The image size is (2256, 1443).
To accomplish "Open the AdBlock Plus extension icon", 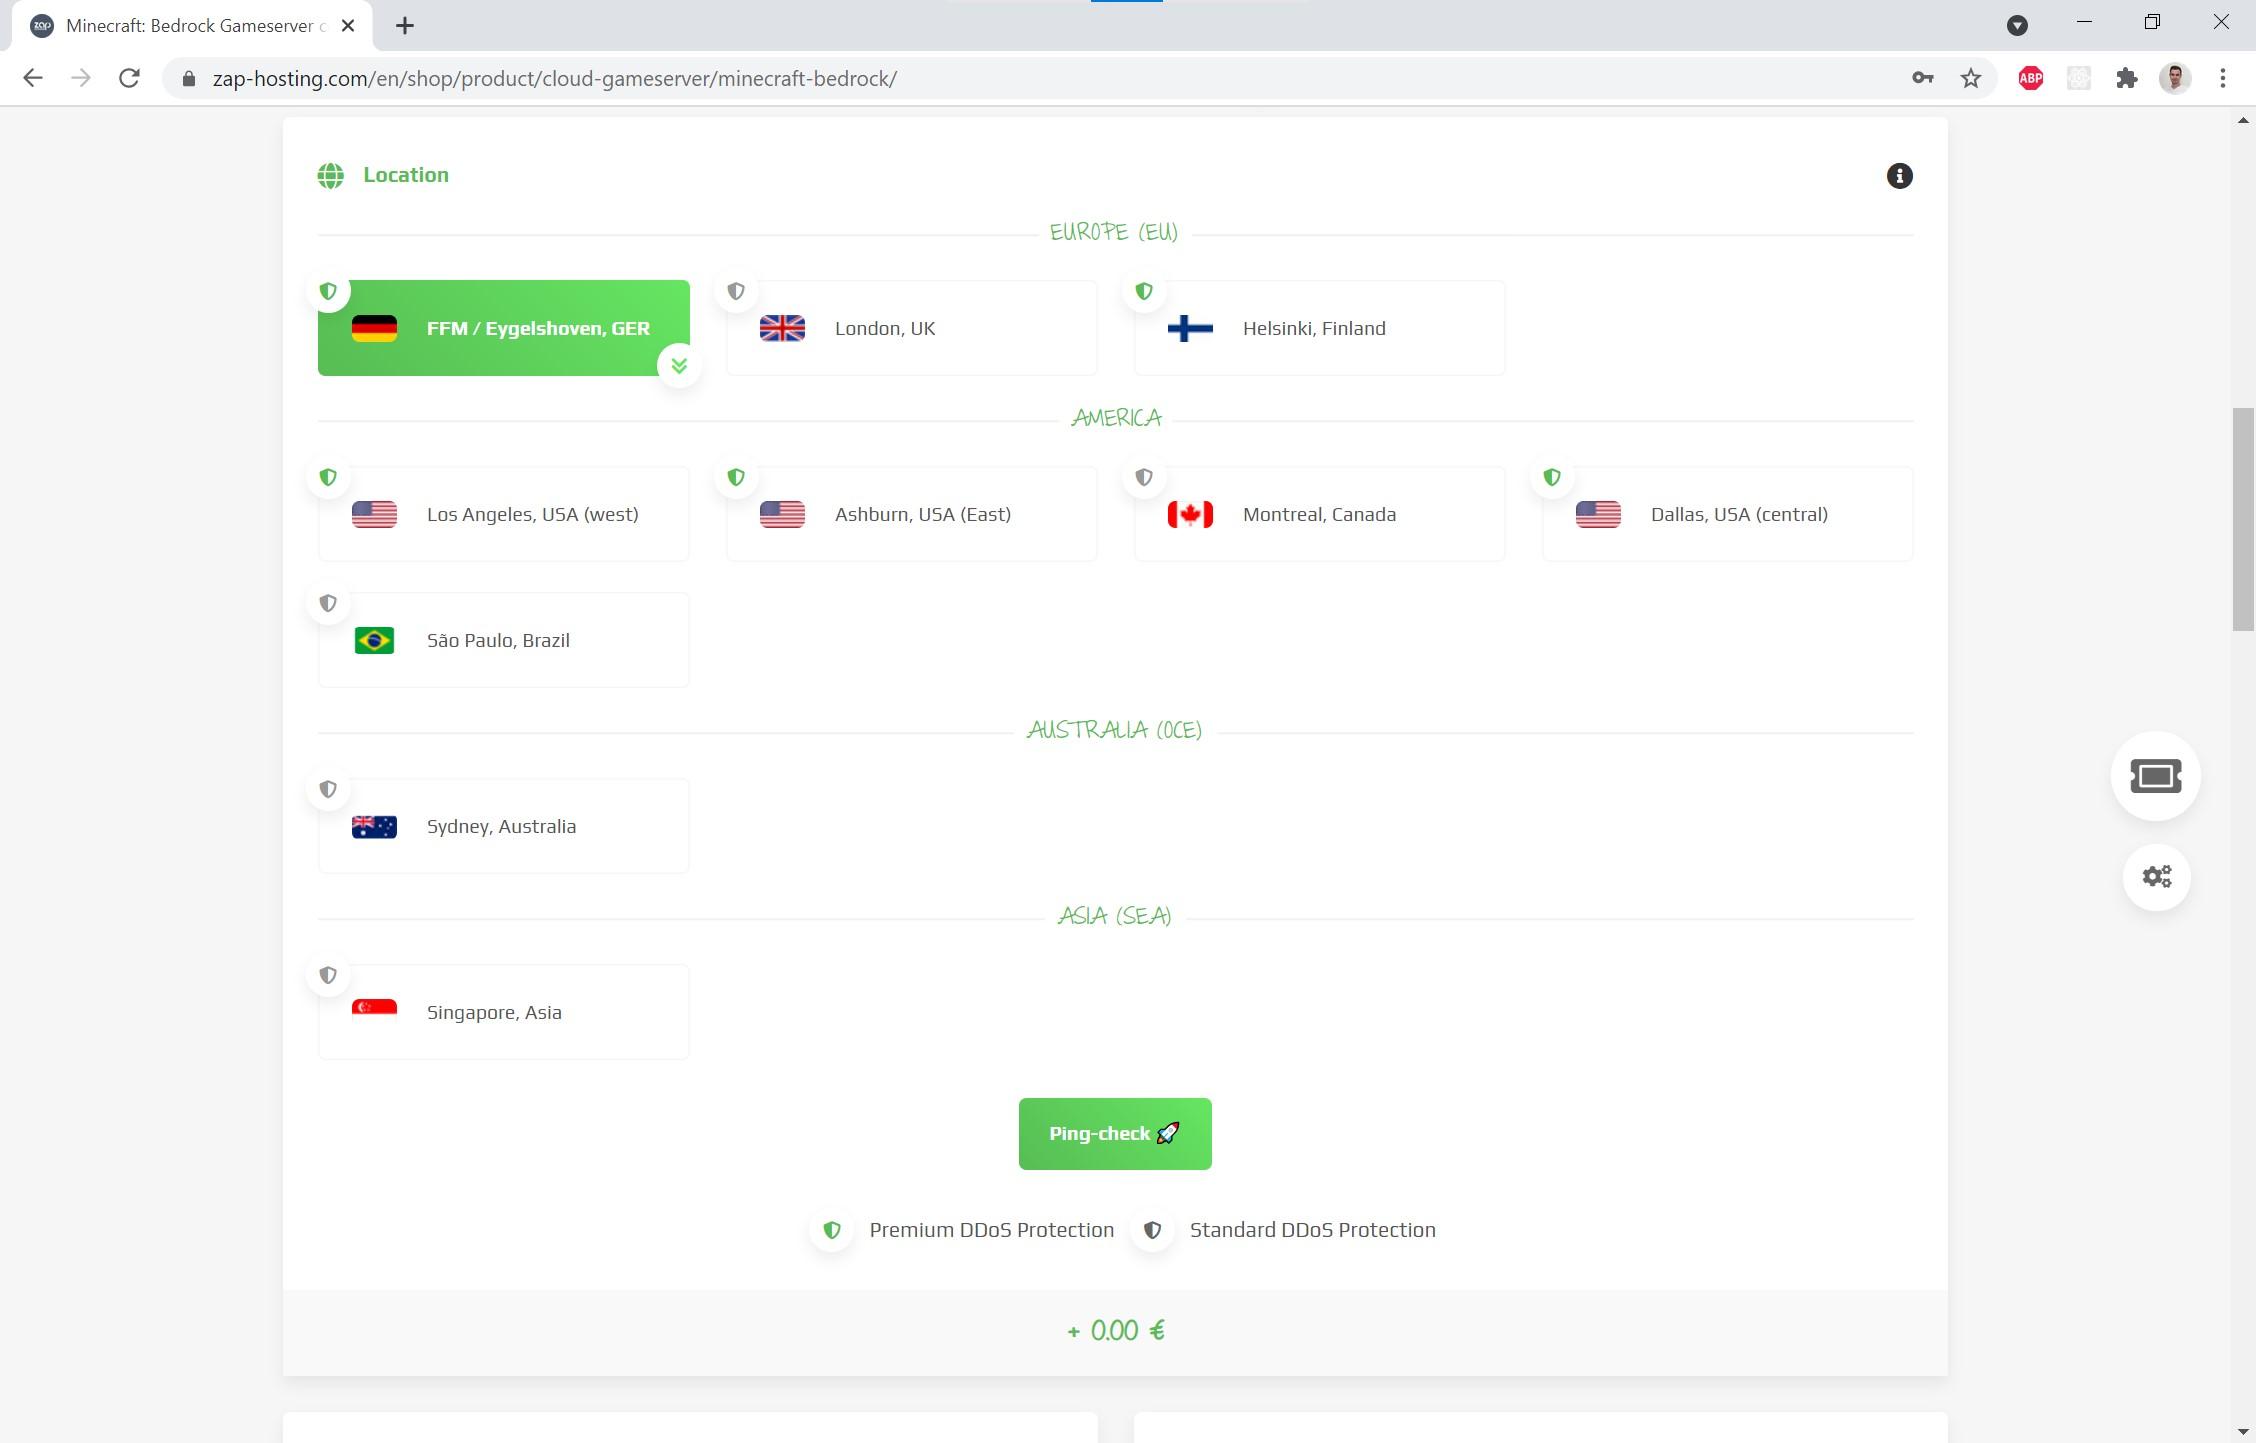I will pos(2030,78).
